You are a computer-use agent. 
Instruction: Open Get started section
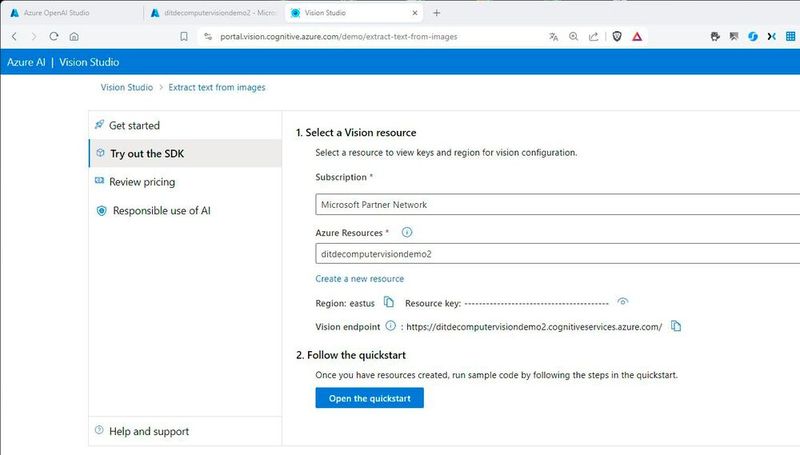[x=185, y=125]
